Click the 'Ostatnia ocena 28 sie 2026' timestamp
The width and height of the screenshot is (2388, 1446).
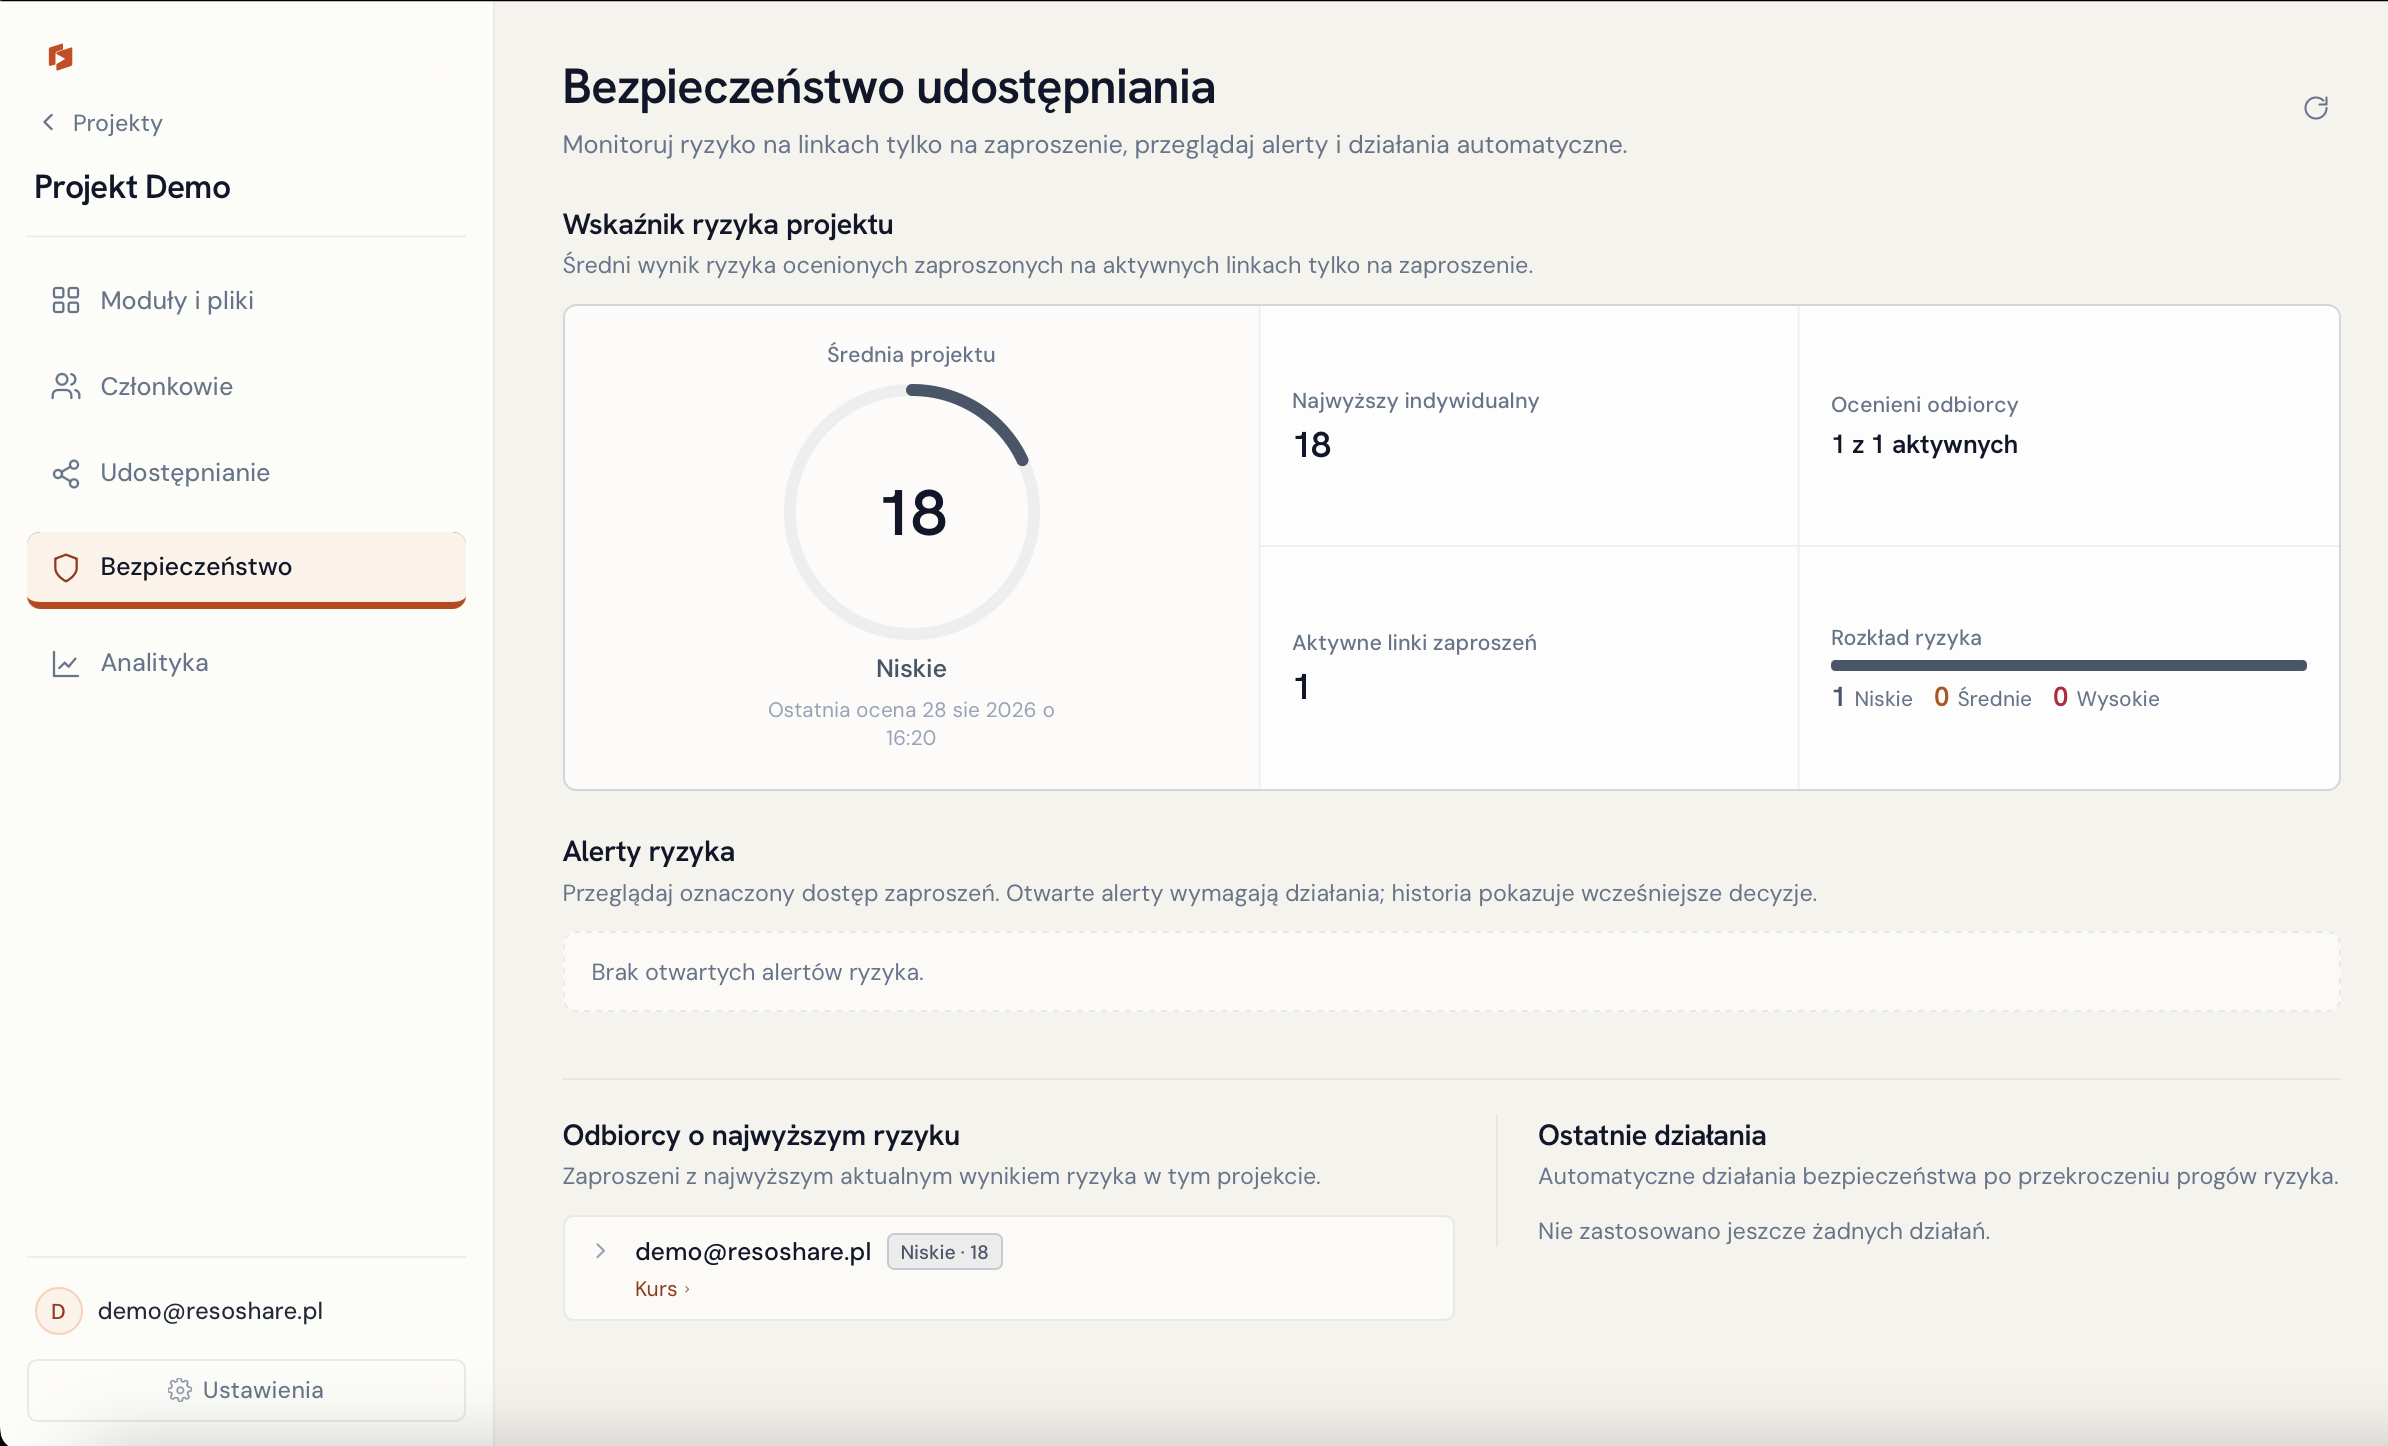911,723
